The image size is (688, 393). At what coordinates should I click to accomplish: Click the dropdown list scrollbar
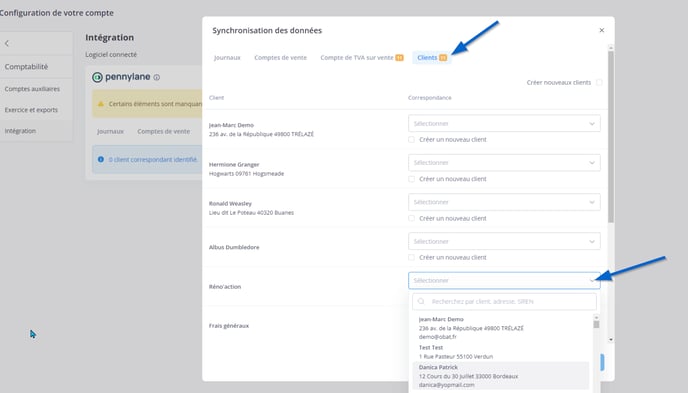596,324
